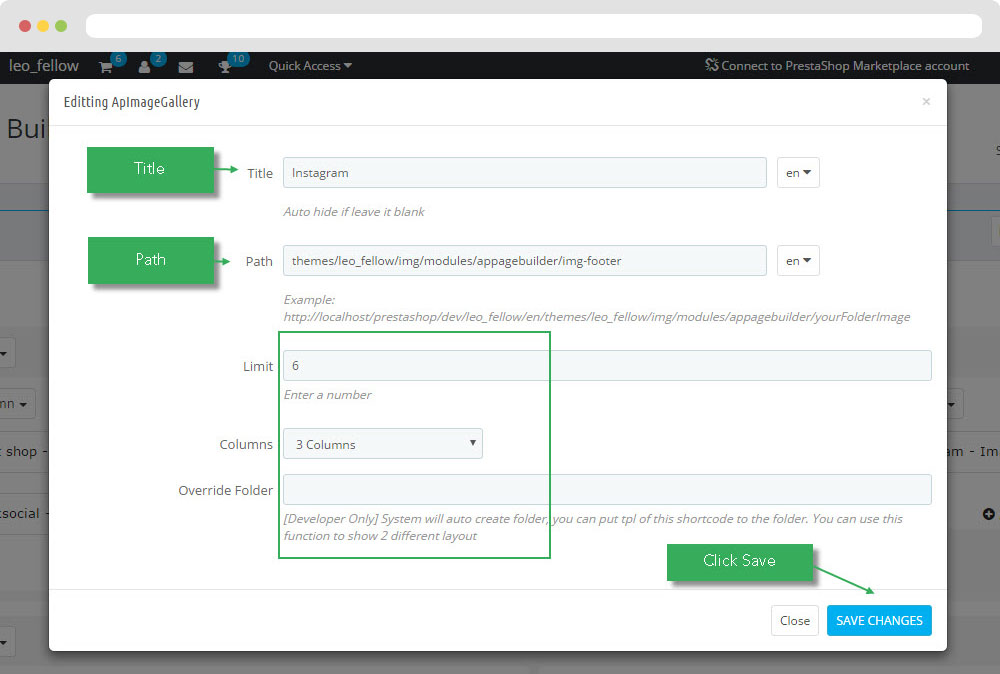Focus the Title input containing Instagram
This screenshot has height=674, width=1000.
[x=524, y=173]
